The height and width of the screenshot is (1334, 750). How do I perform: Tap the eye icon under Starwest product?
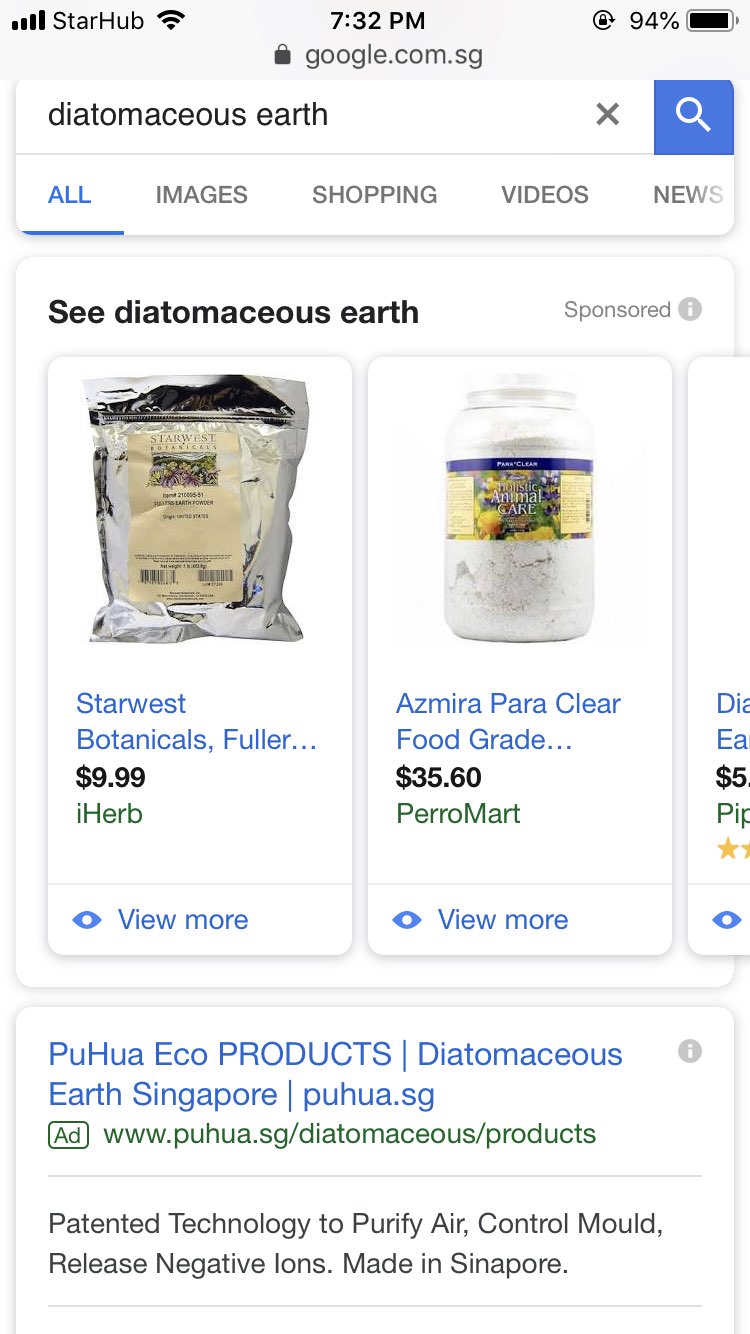pyautogui.click(x=87, y=920)
